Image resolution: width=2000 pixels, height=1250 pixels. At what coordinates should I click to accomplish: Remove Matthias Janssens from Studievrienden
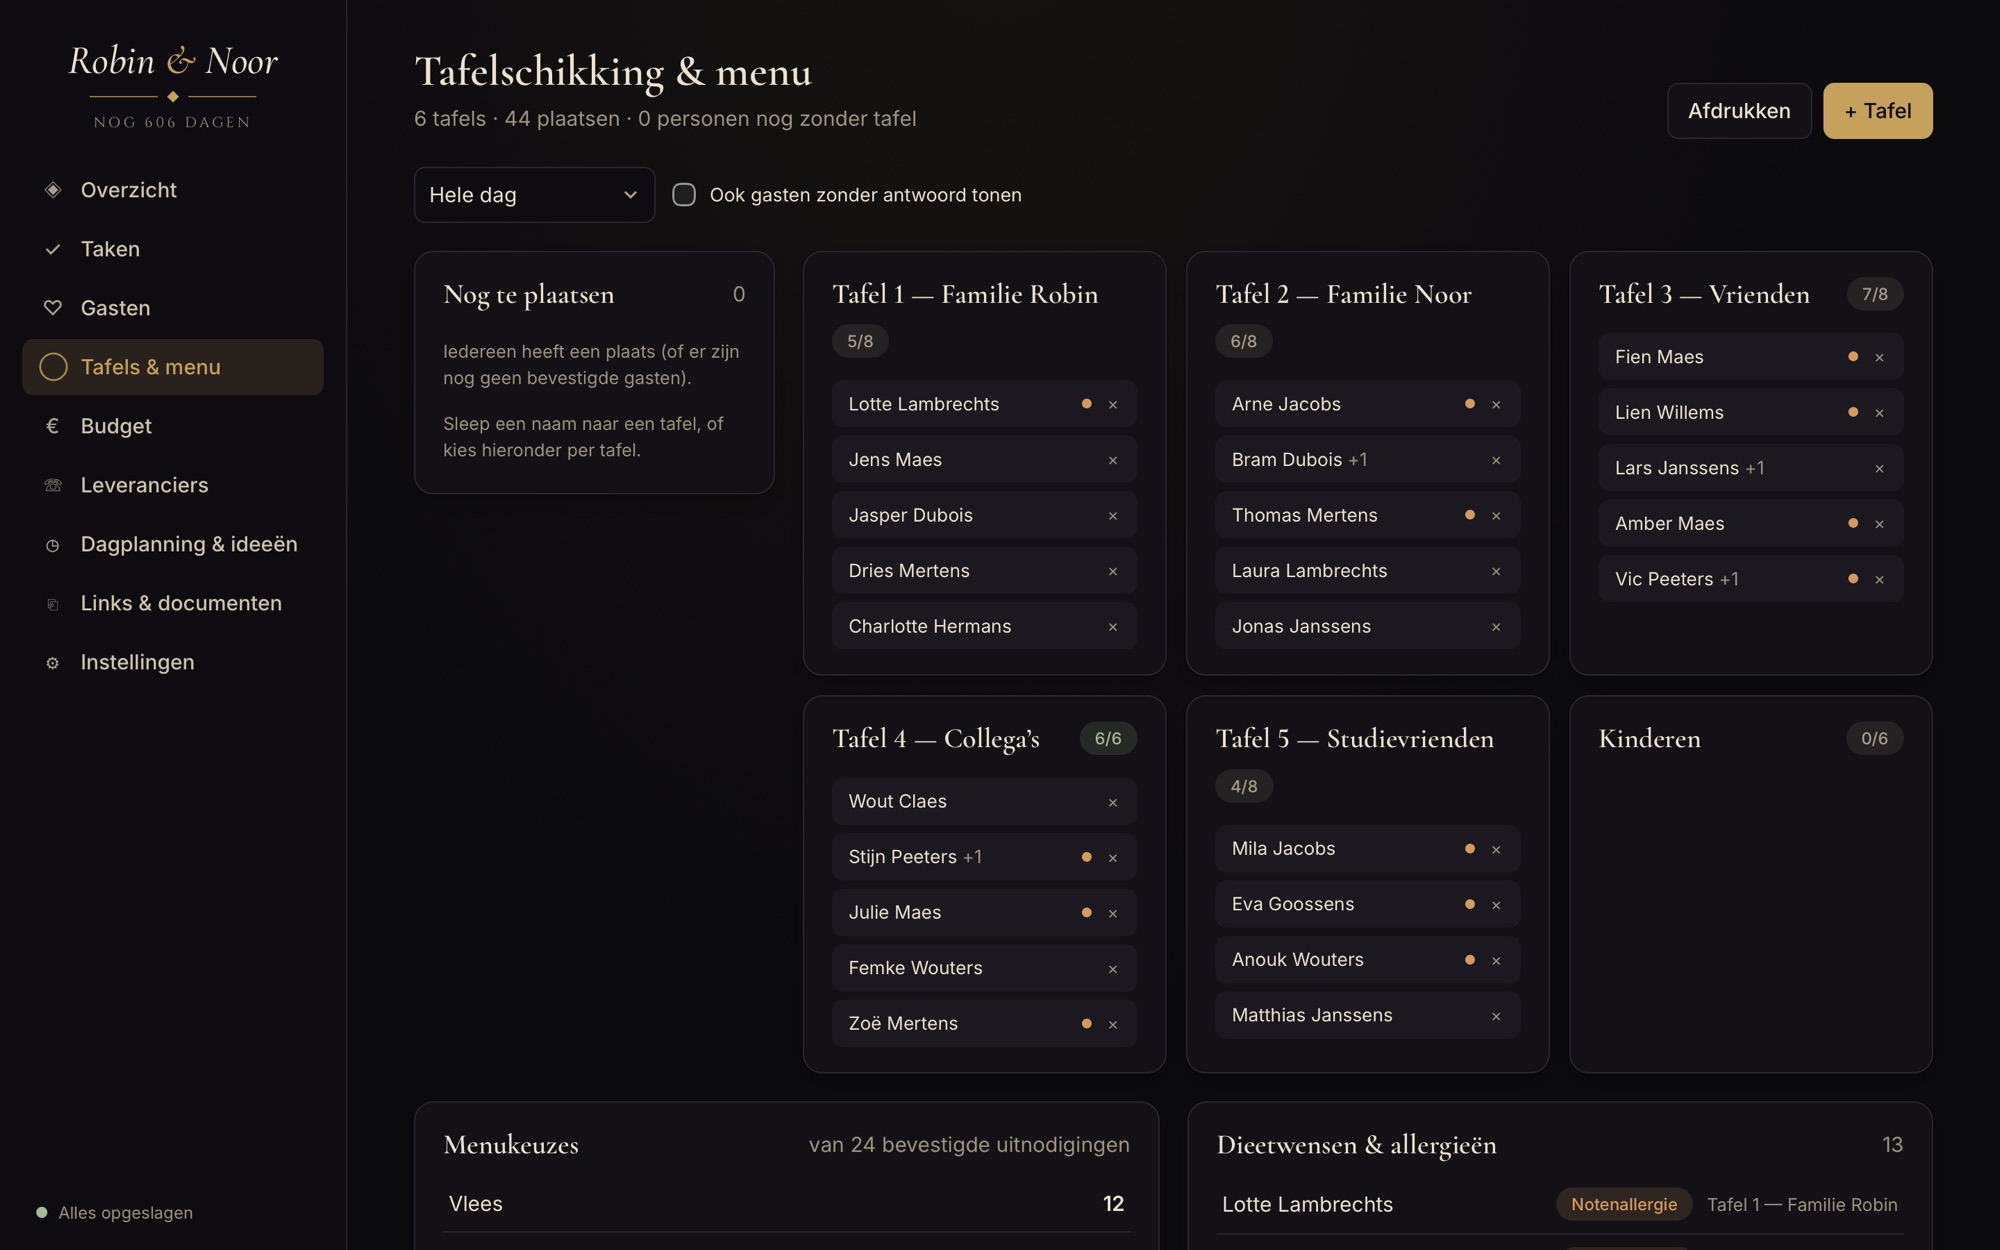1496,1016
